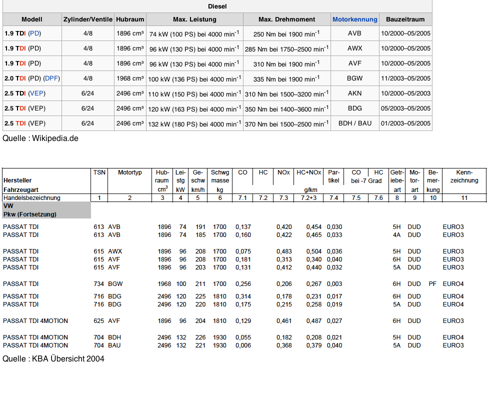Click the BAU engine code in the KBA table
This screenshot has width=500, height=400.
point(114,345)
